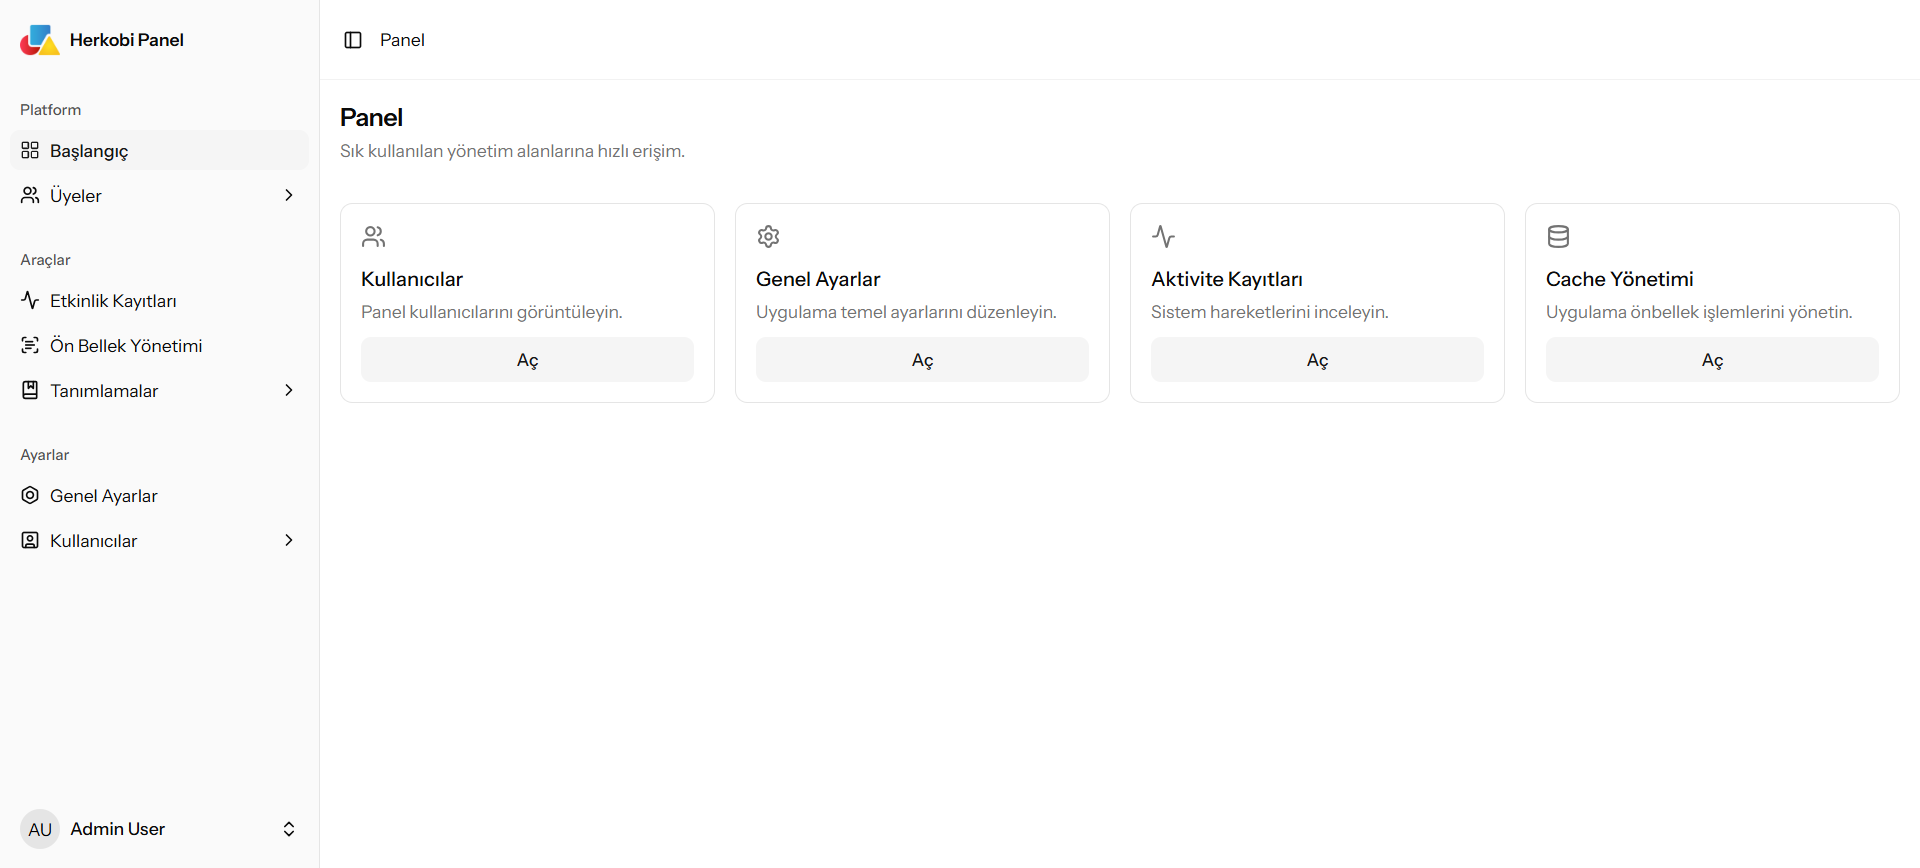Click 'Uygulama temel ayarlarını düzenleyin.' description
This screenshot has height=868, width=1920.
906,312
